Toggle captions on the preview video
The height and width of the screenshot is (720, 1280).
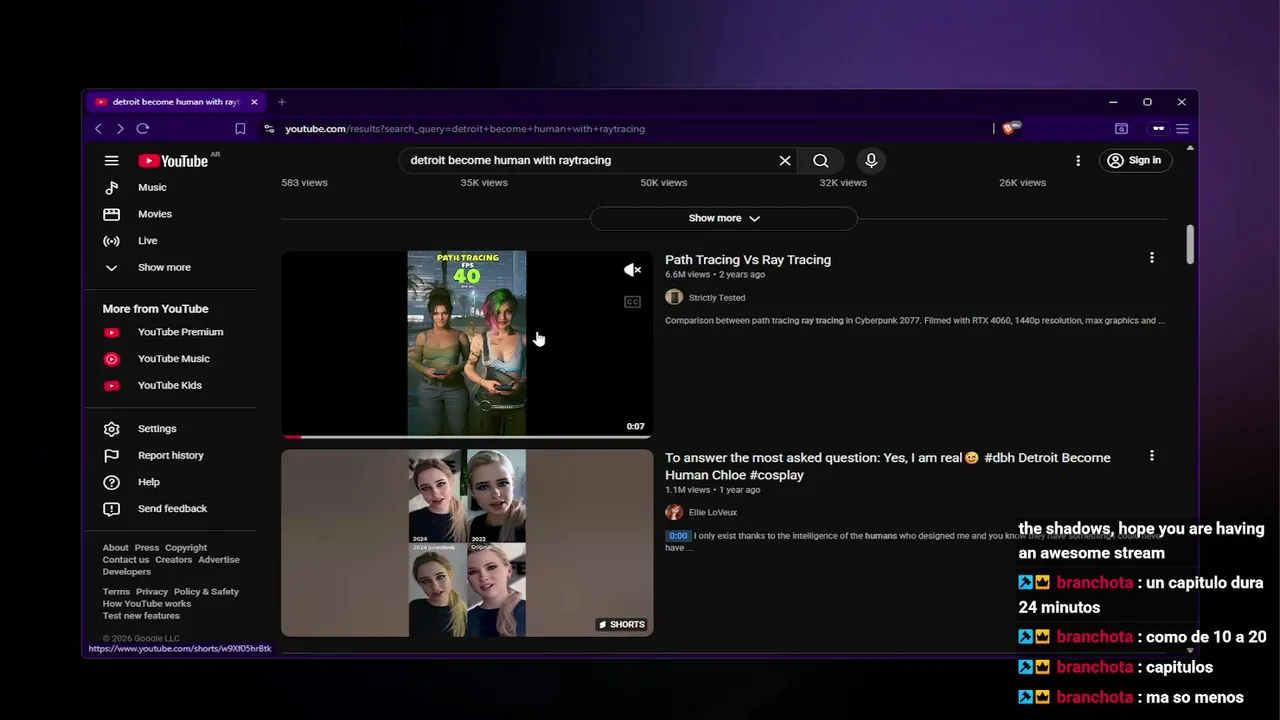632,302
